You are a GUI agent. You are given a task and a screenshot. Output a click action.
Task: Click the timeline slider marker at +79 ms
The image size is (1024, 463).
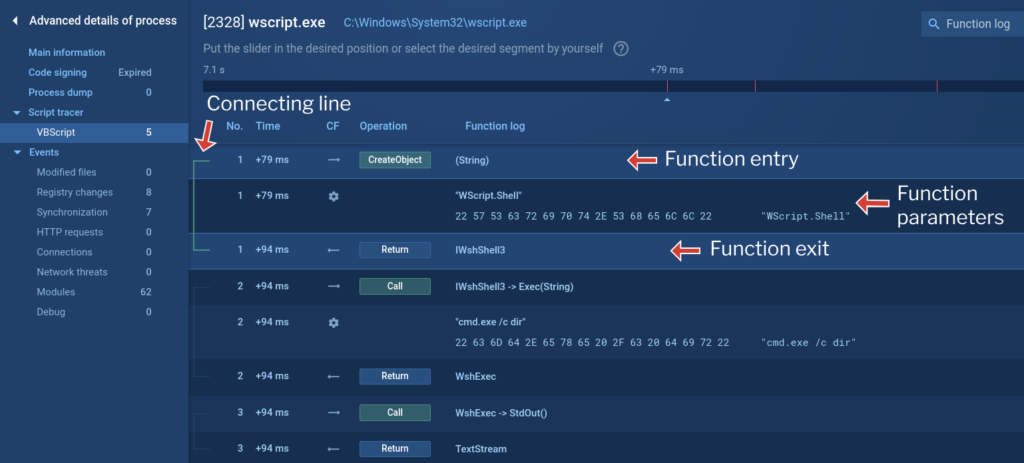point(667,99)
